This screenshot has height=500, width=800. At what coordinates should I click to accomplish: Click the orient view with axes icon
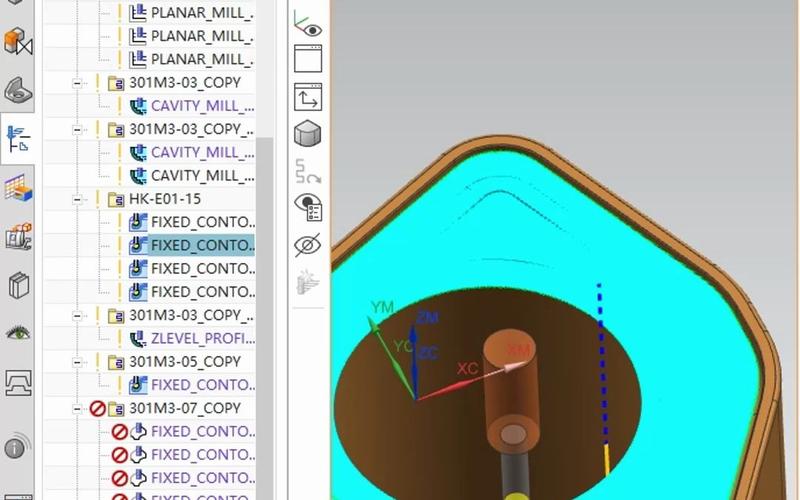click(307, 97)
